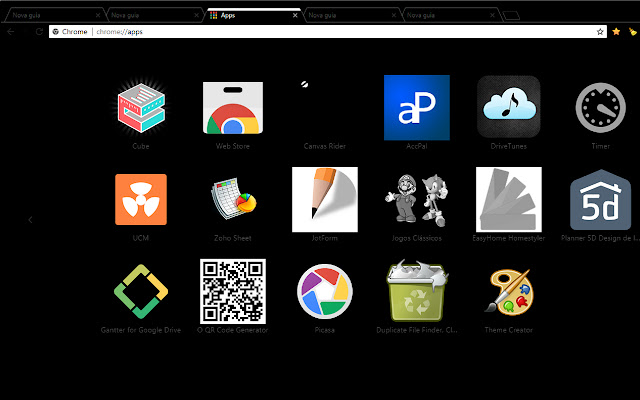Click the Chrome site info chip
The image size is (640, 400).
(70, 31)
